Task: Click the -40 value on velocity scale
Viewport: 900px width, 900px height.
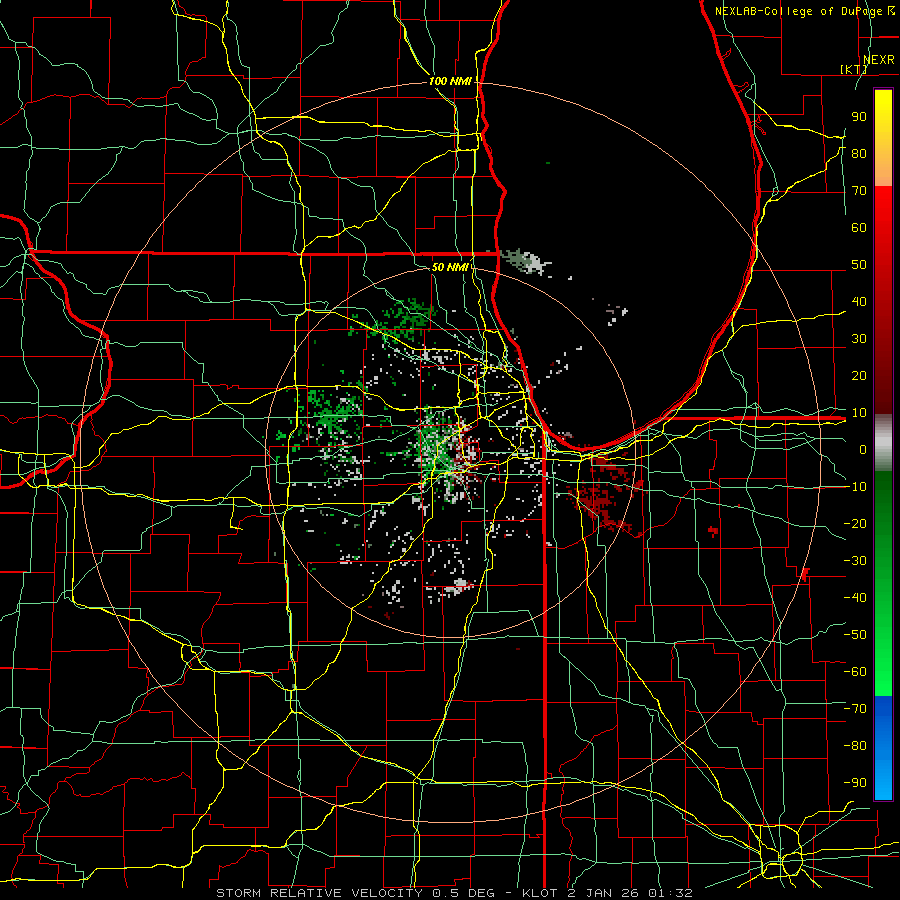Action: coord(855,598)
